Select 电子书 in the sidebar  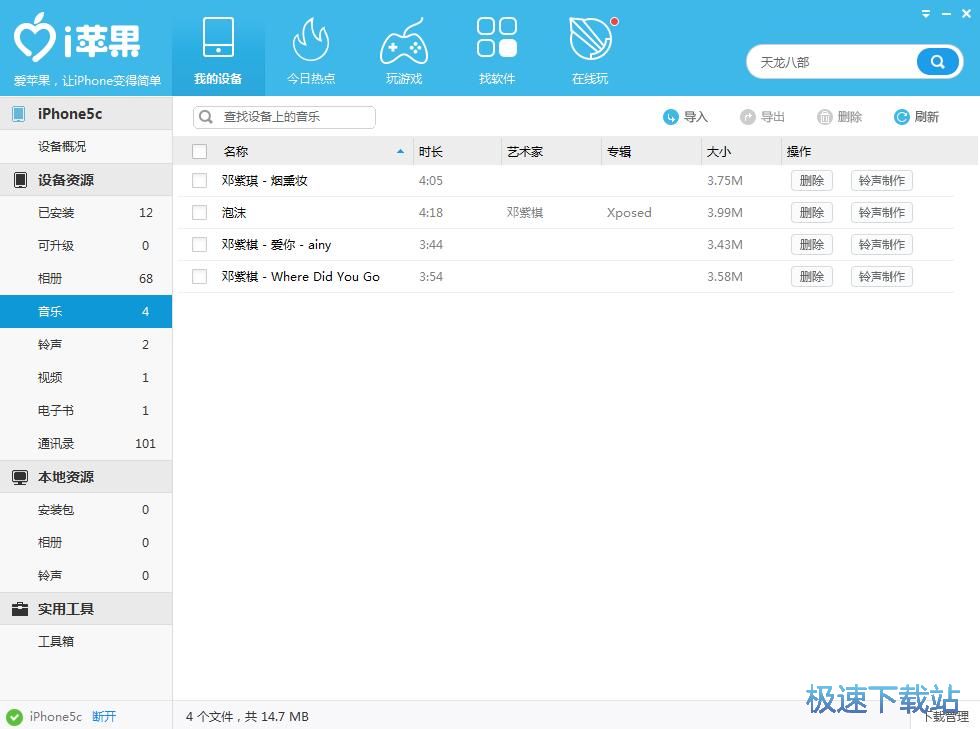coord(86,411)
